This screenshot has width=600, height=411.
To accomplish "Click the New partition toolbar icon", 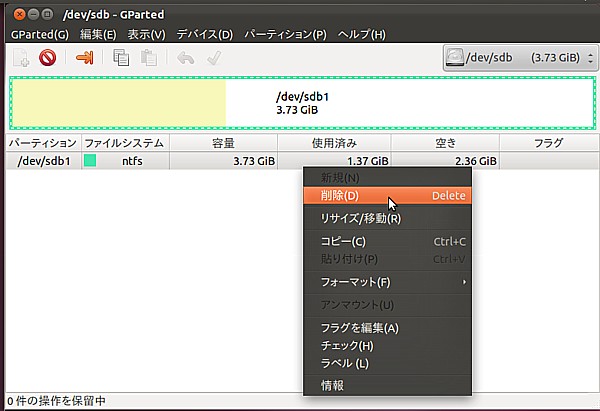I will point(21,58).
